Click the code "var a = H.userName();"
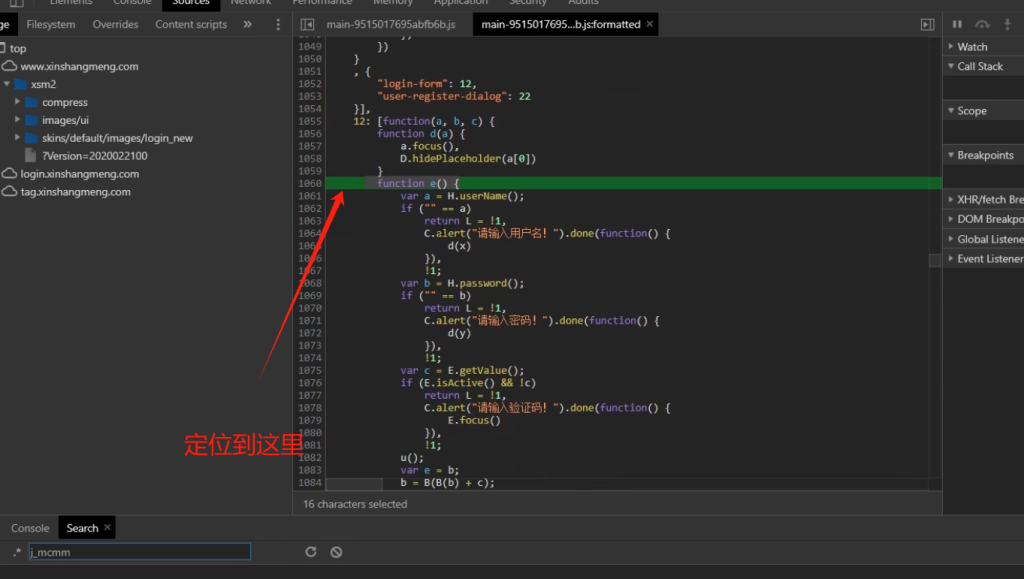 coord(462,196)
